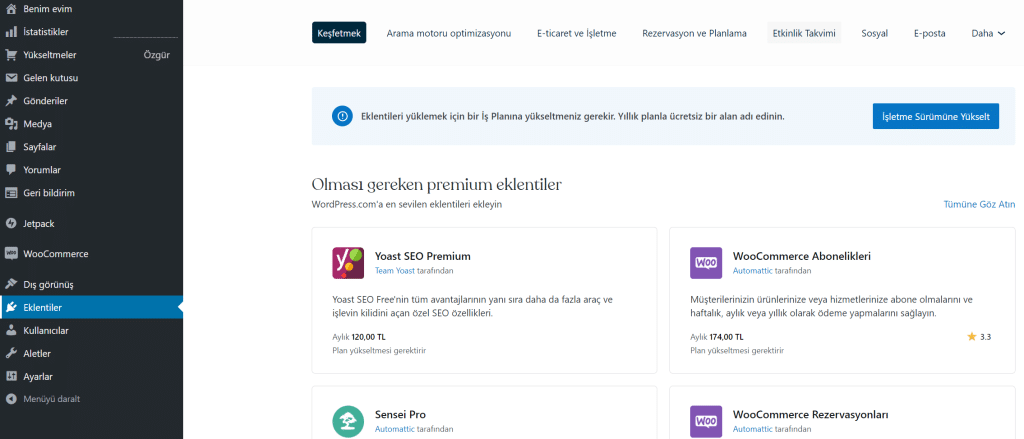Open the Team Yoast author link

395,270
